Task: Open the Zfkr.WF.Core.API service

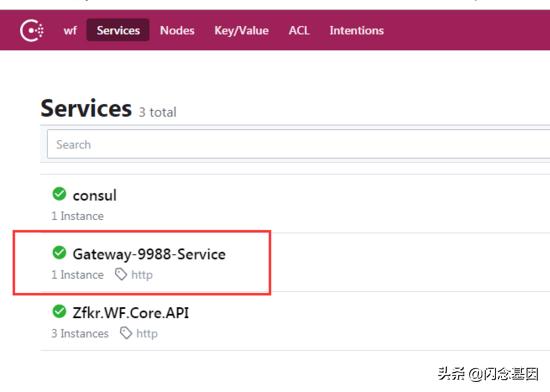Action: click(x=130, y=312)
